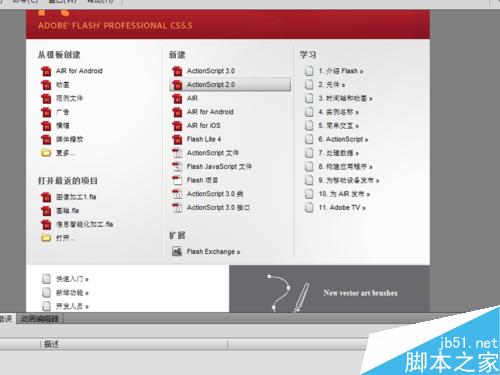Open the first recent .fla file
The image size is (500, 375).
(76, 197)
